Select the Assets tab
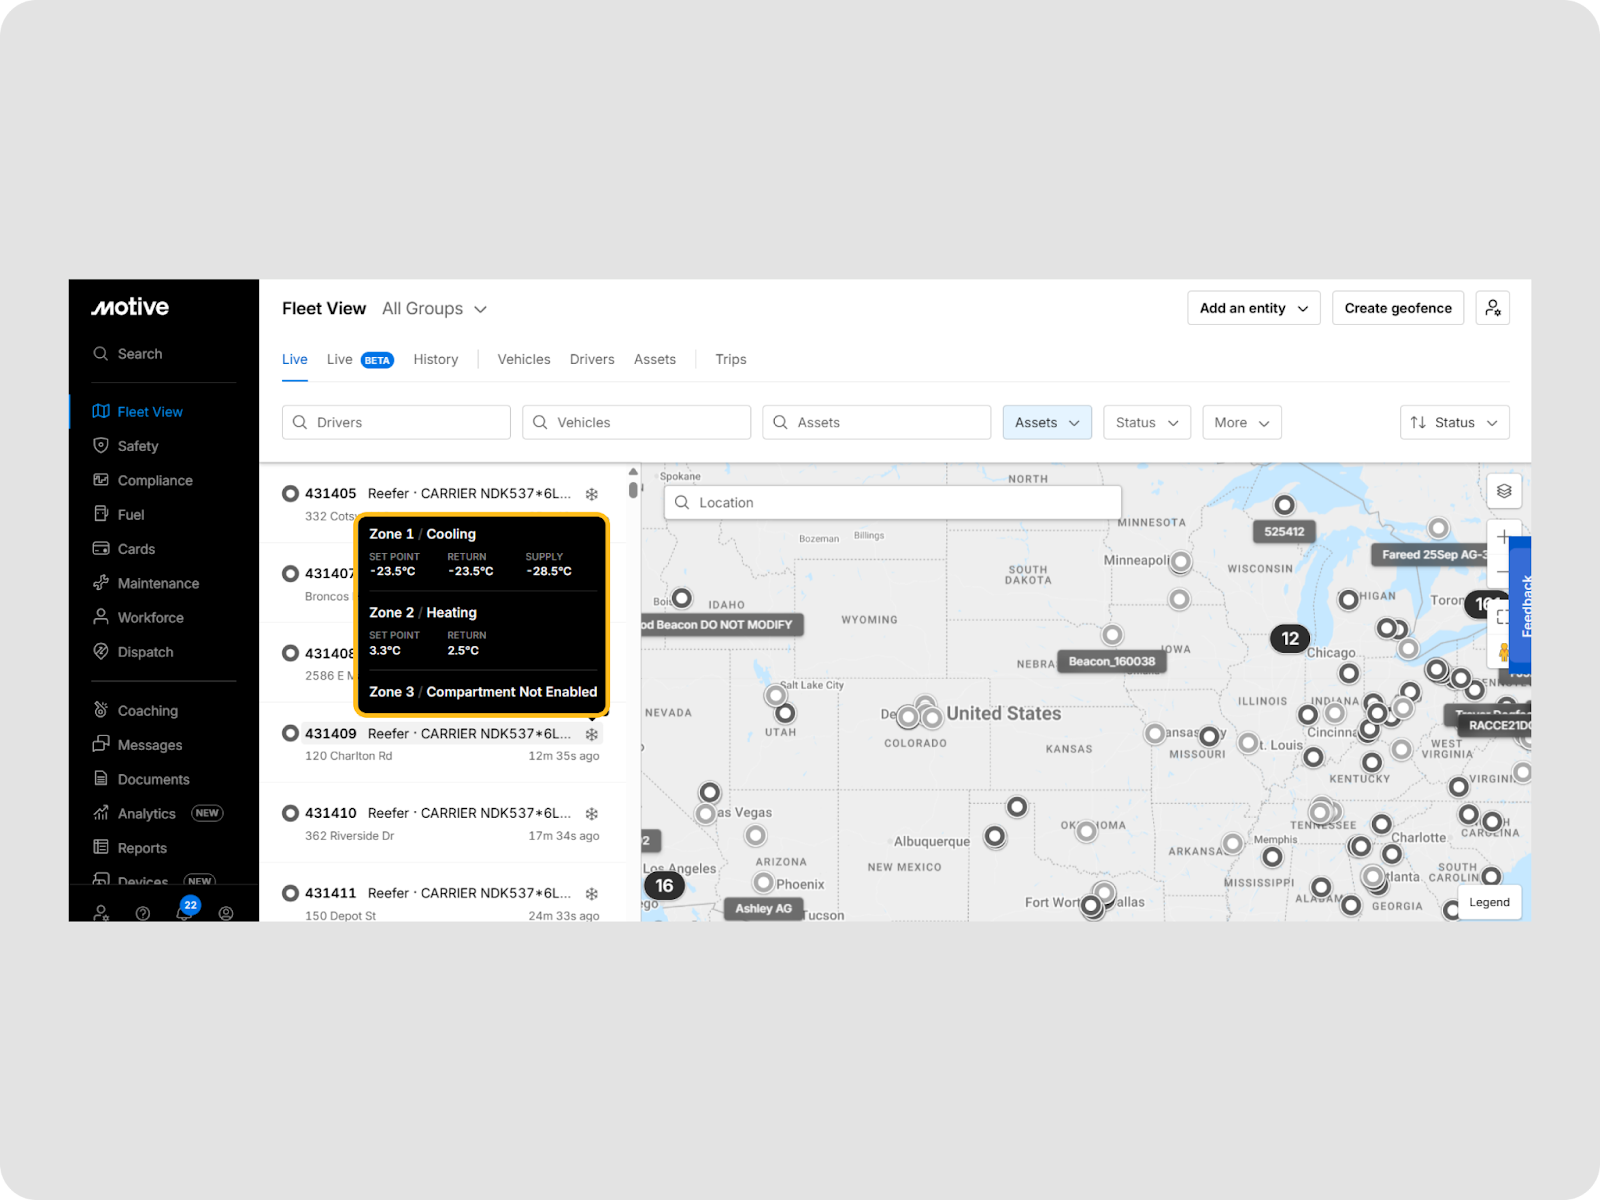The image size is (1600, 1200). click(x=655, y=360)
